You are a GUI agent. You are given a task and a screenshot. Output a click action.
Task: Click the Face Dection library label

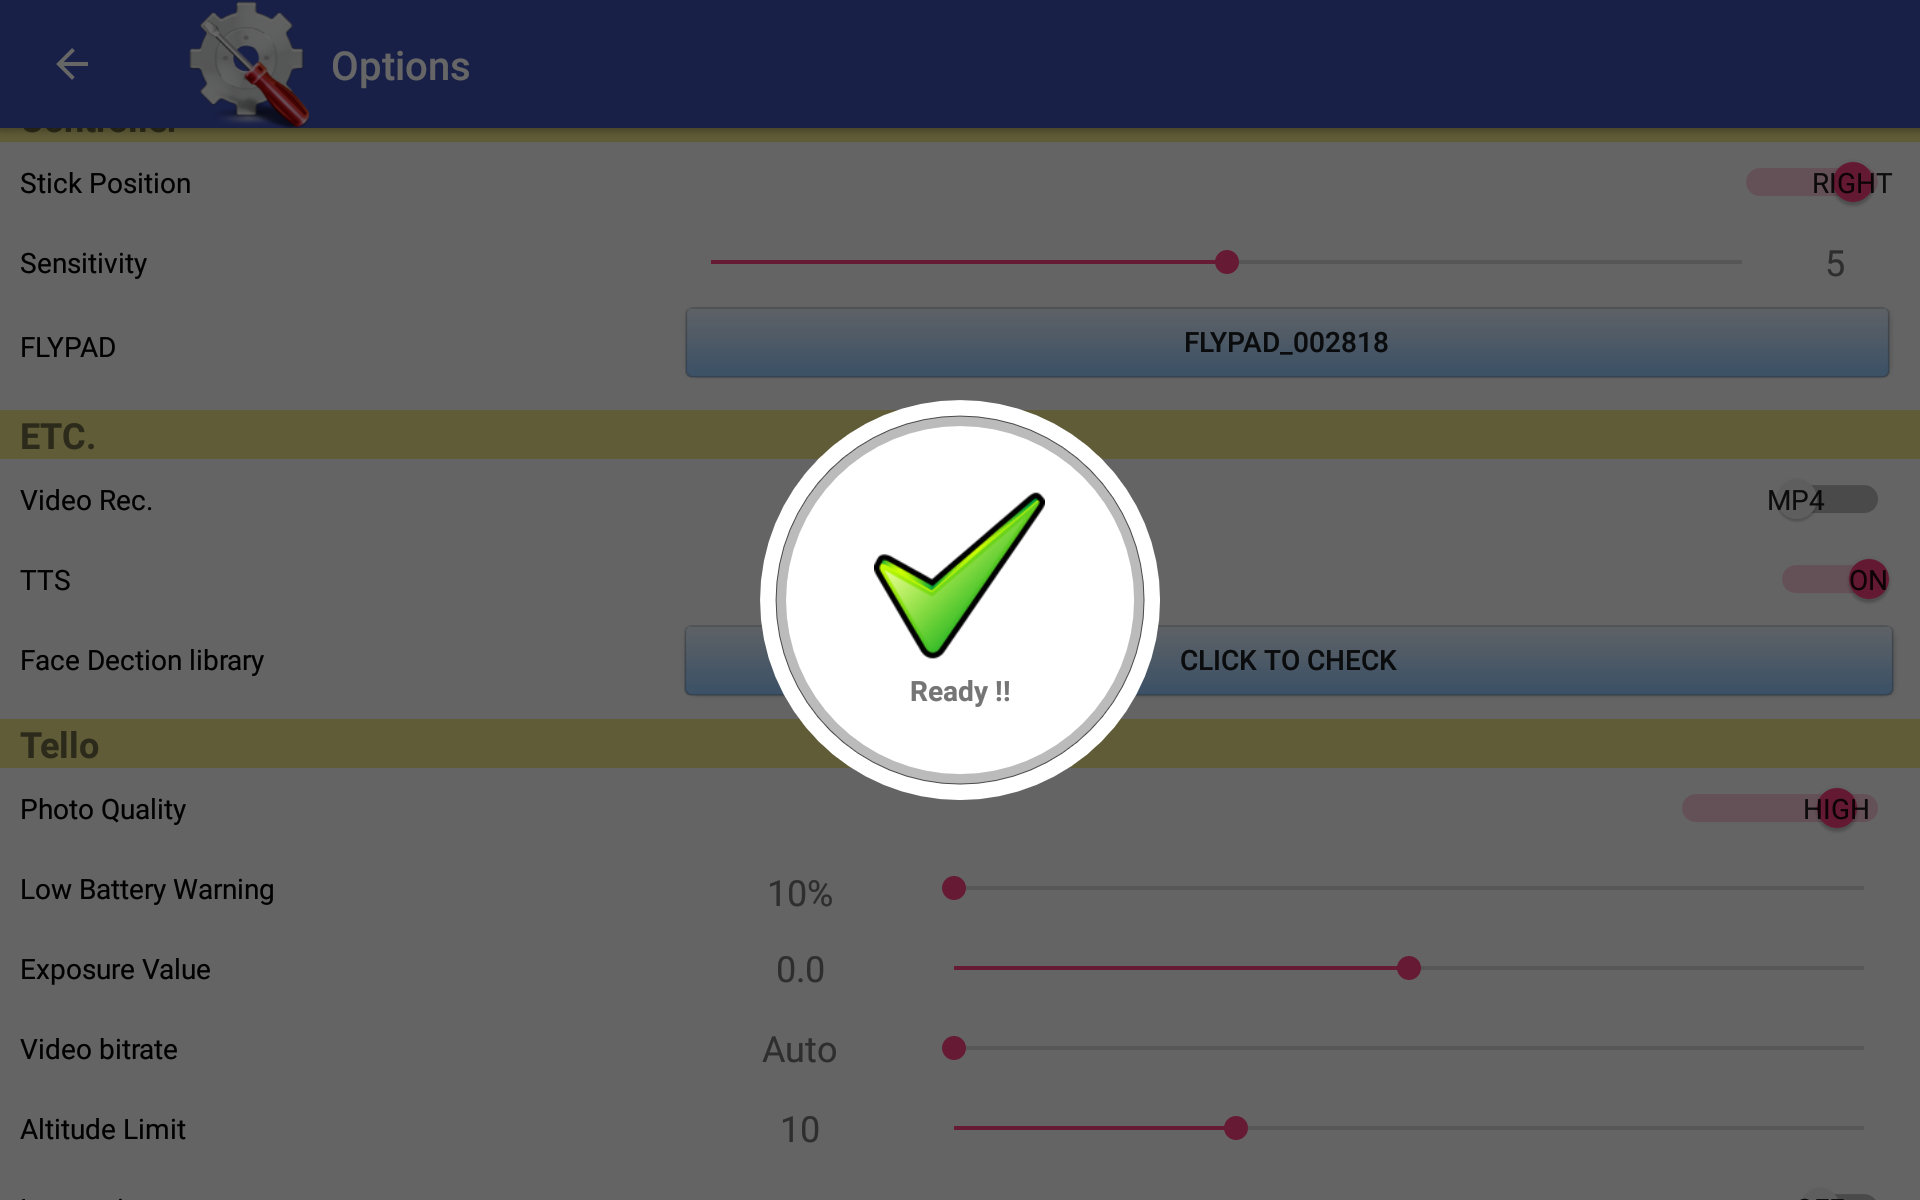tap(142, 661)
